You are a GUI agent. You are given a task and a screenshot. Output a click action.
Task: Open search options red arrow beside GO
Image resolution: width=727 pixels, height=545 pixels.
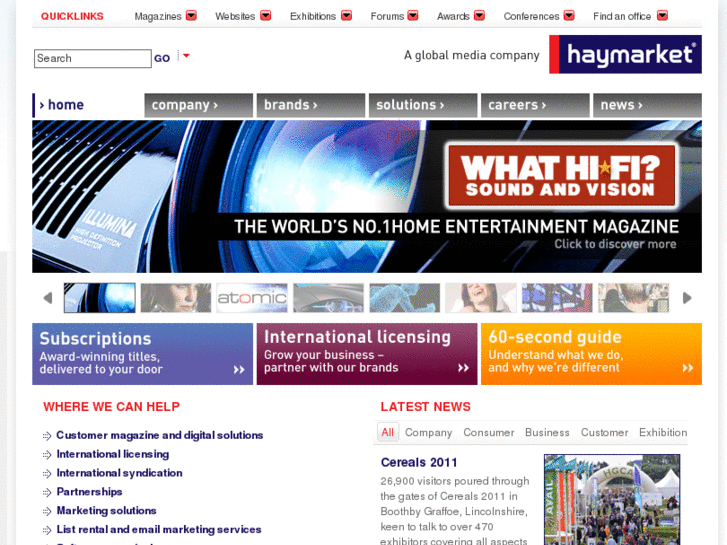pos(186,56)
